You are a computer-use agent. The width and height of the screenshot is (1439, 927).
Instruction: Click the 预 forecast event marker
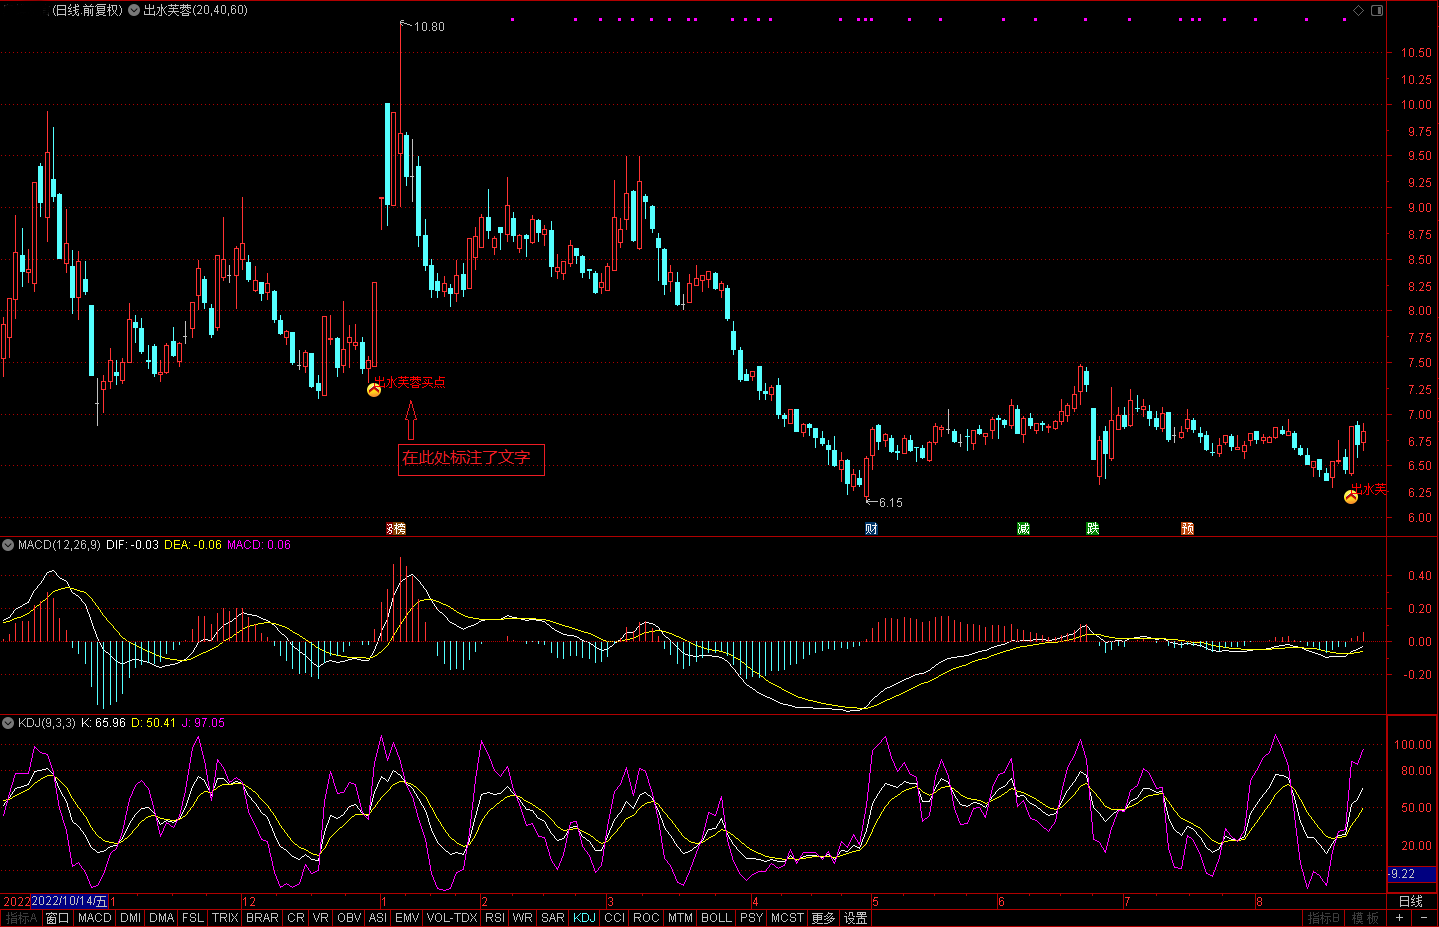(x=1187, y=528)
